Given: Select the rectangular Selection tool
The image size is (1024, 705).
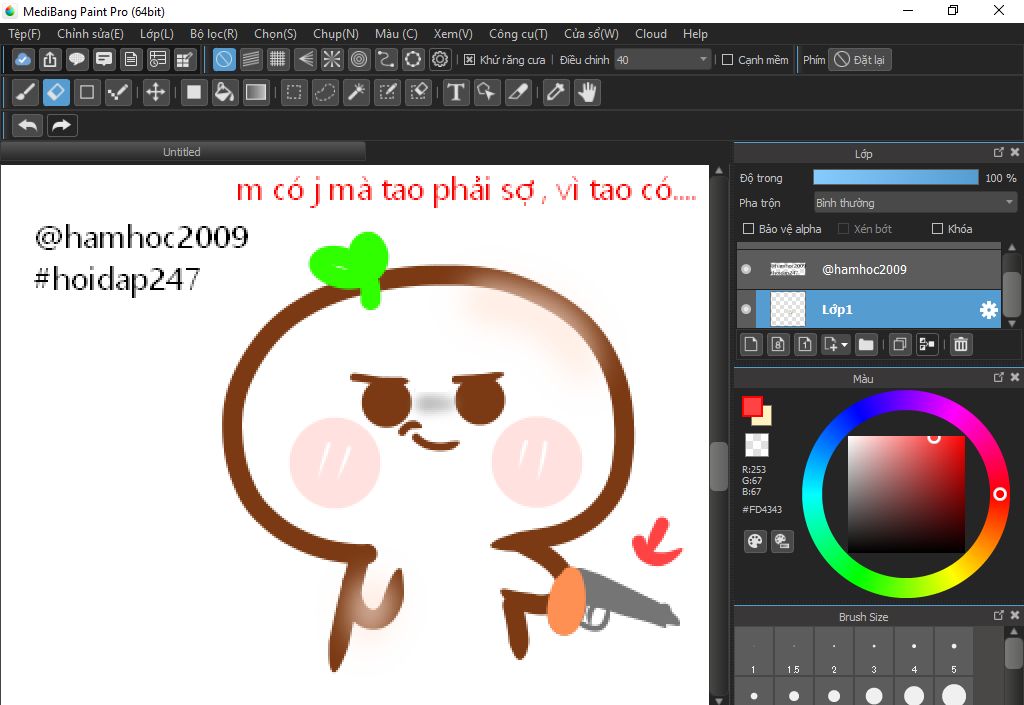Looking at the screenshot, I should click(x=294, y=92).
